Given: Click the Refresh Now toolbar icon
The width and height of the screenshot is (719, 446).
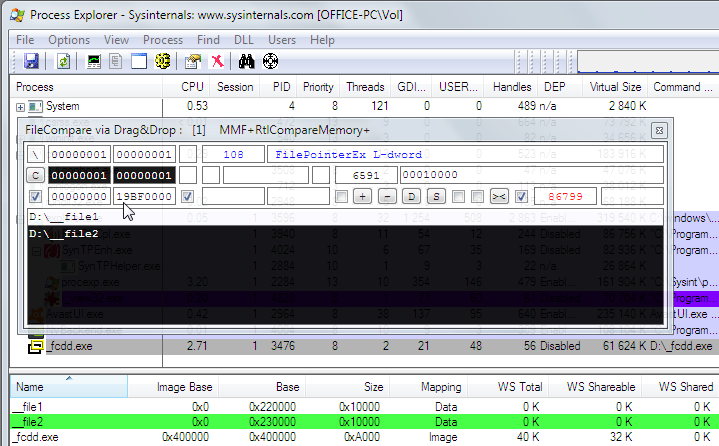Looking at the screenshot, I should 63,61.
